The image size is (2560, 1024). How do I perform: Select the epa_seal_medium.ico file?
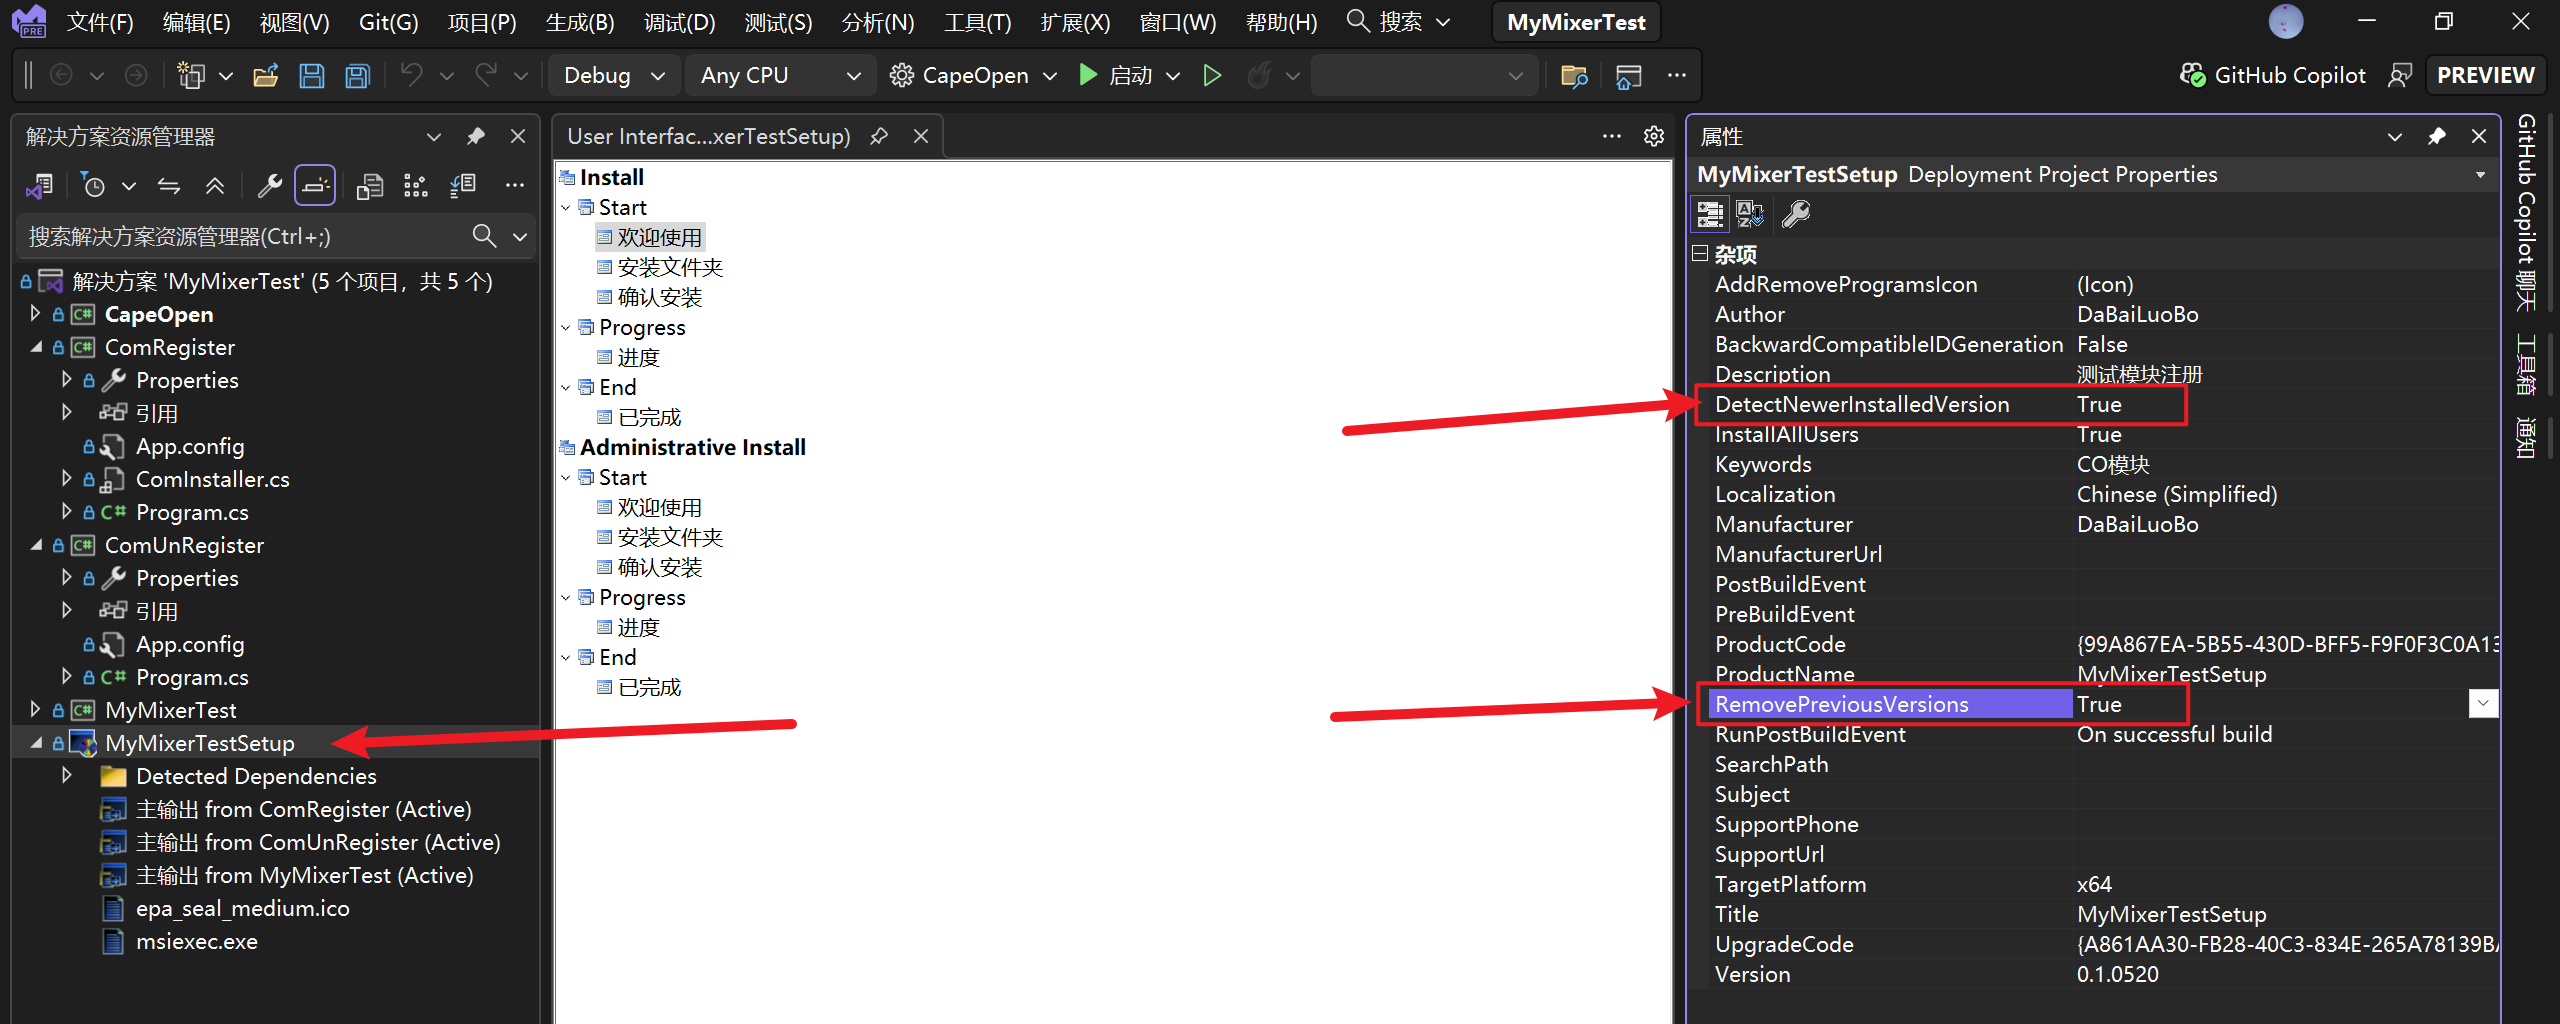coord(242,908)
